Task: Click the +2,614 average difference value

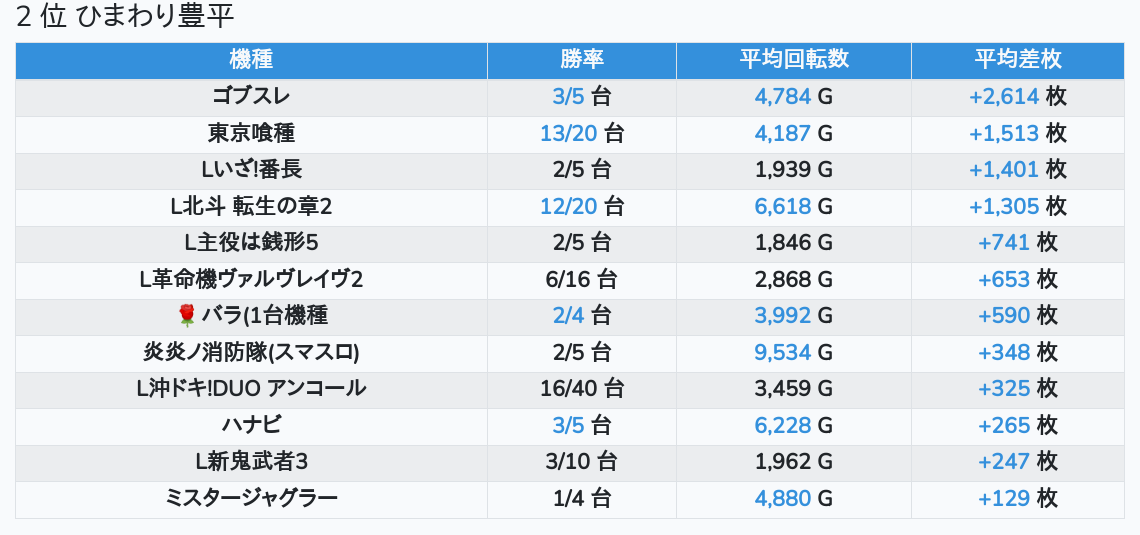Action: [1004, 97]
